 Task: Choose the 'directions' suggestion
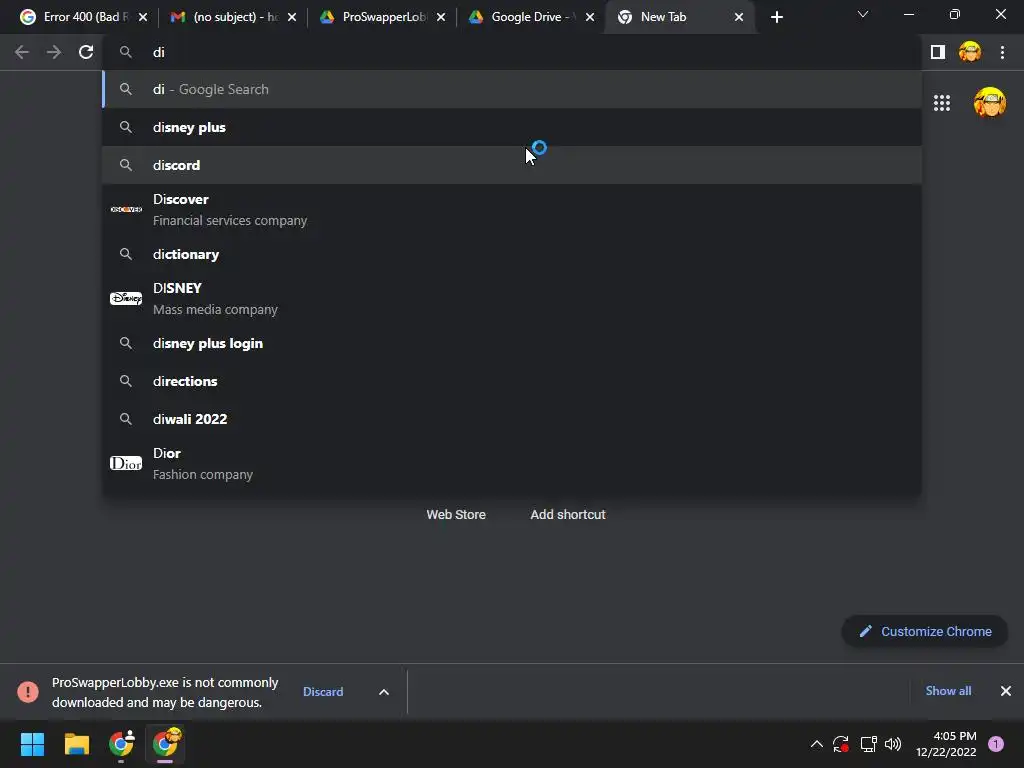(511, 381)
